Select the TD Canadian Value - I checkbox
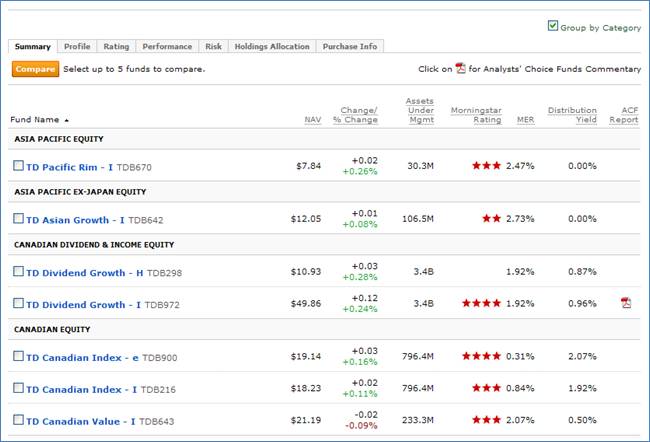The height and width of the screenshot is (442, 650). 18,420
